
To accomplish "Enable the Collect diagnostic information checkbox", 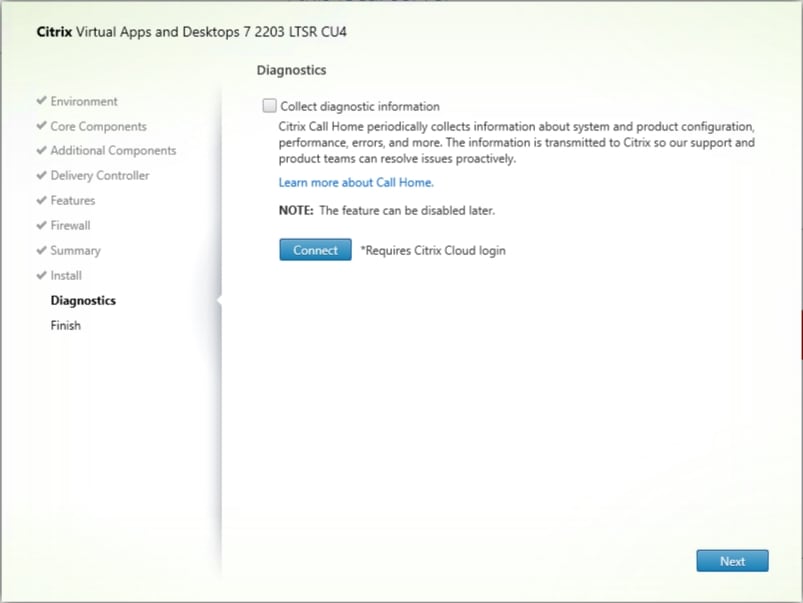I will (269, 105).
